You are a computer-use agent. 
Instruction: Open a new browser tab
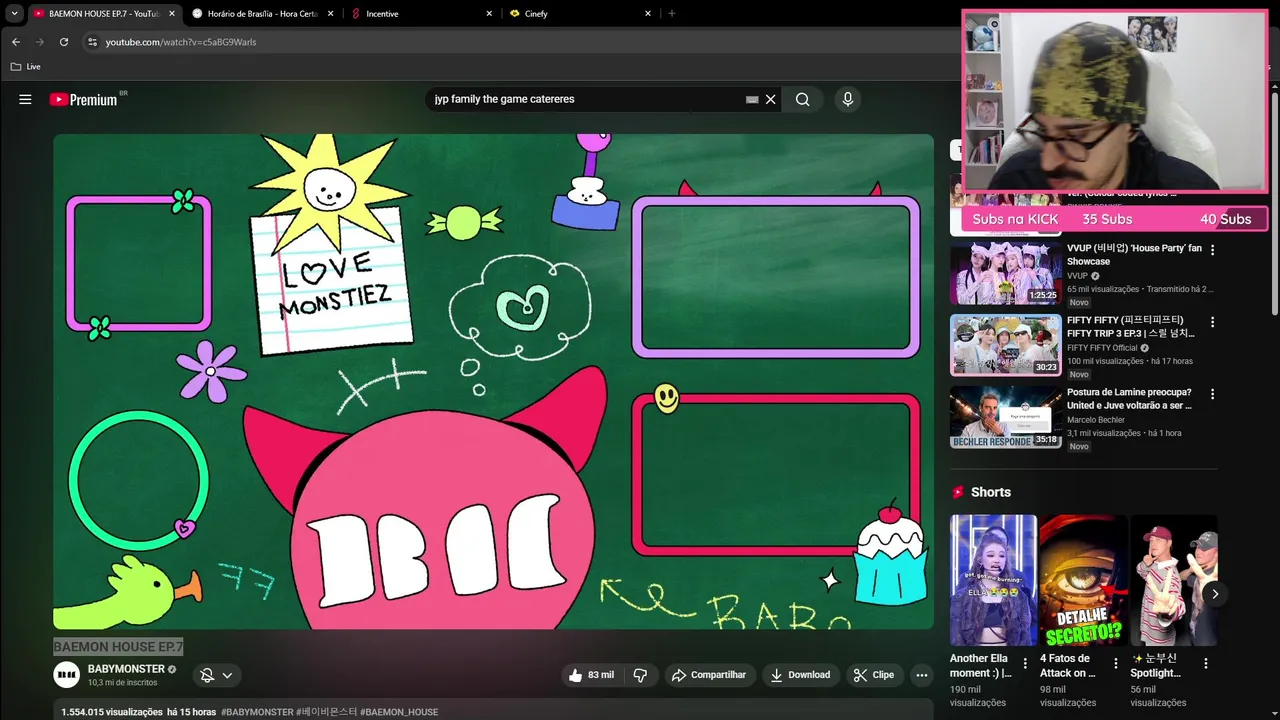pyautogui.click(x=671, y=14)
